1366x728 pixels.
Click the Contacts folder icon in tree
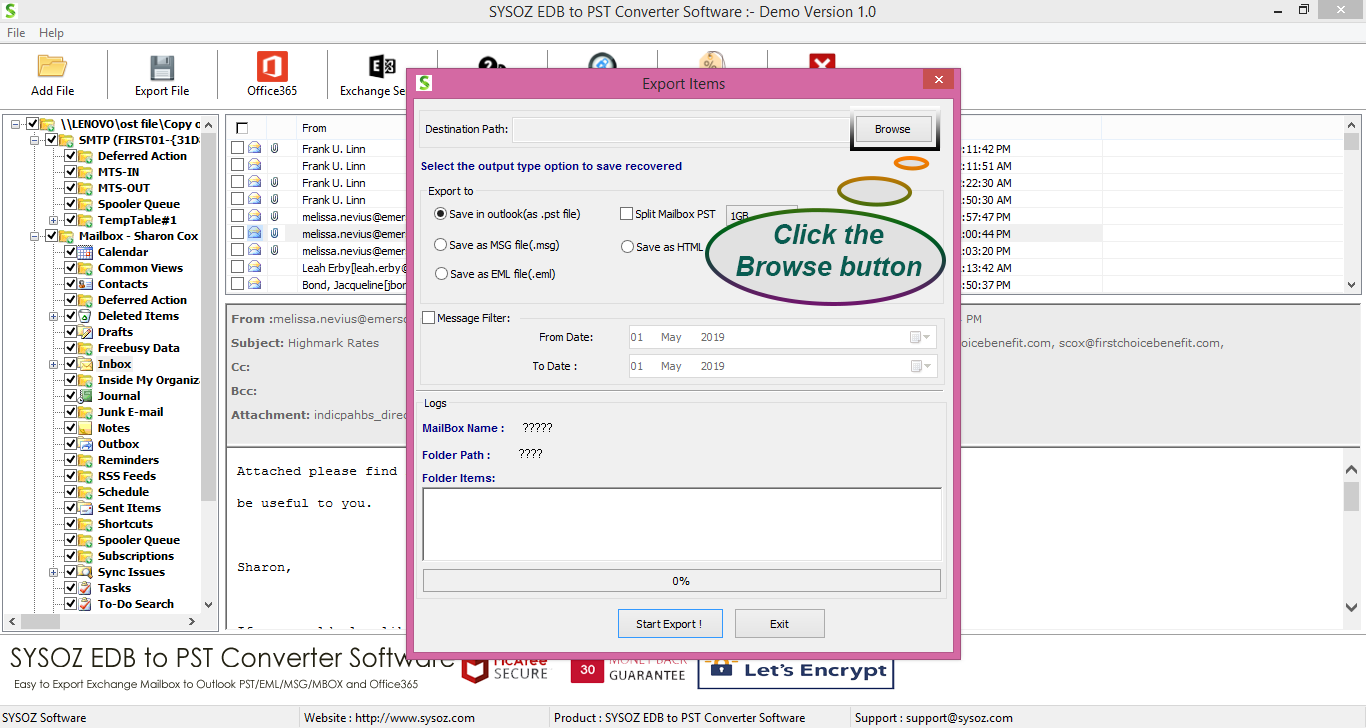coord(86,284)
